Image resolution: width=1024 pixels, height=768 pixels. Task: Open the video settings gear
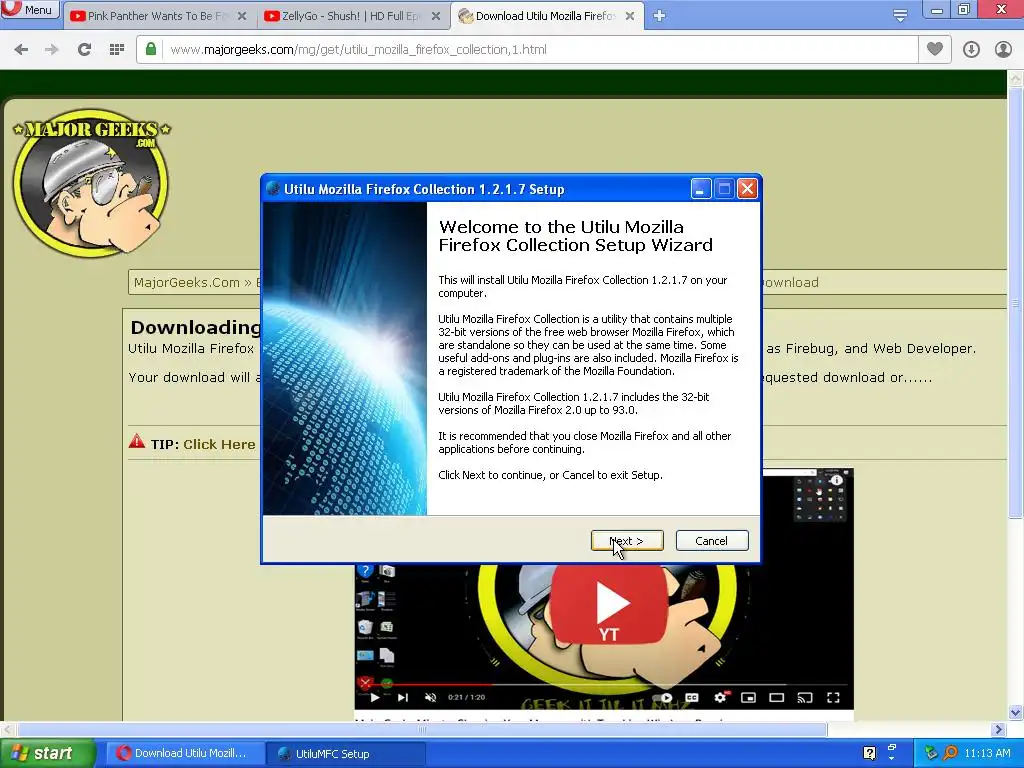click(x=720, y=697)
